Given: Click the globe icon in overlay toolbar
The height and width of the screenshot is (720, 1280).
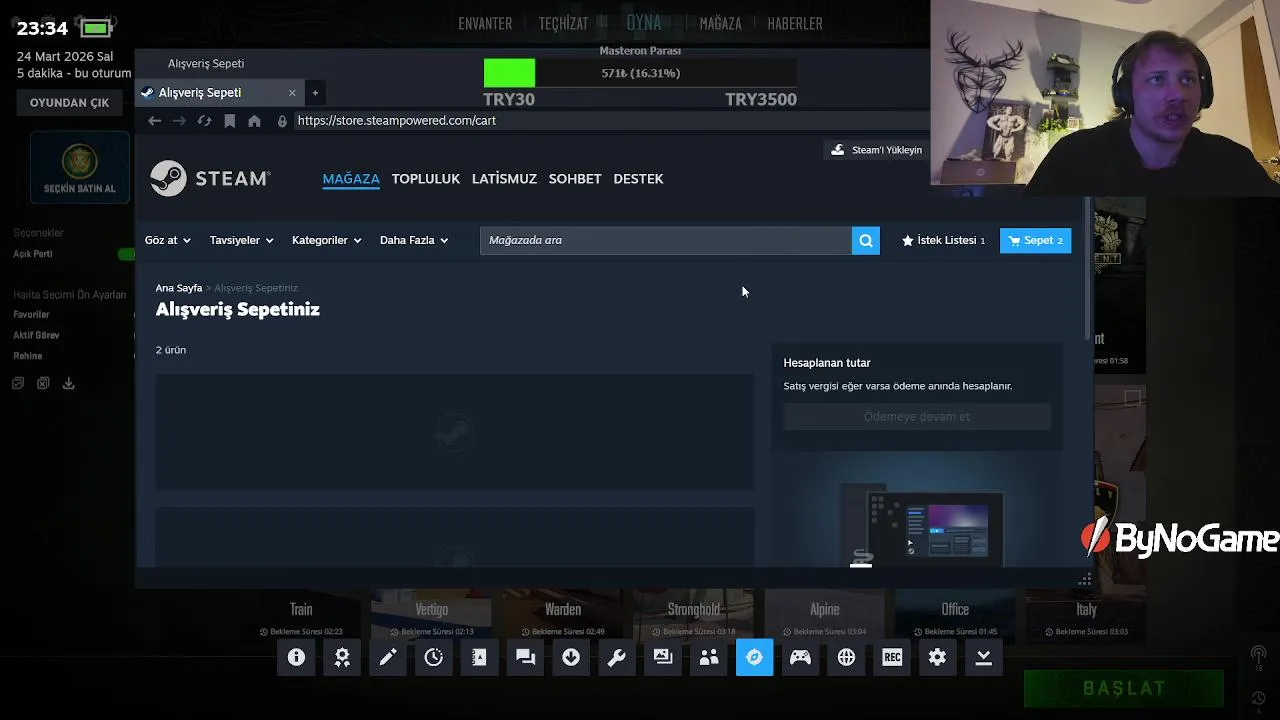Looking at the screenshot, I should click(x=846, y=657).
